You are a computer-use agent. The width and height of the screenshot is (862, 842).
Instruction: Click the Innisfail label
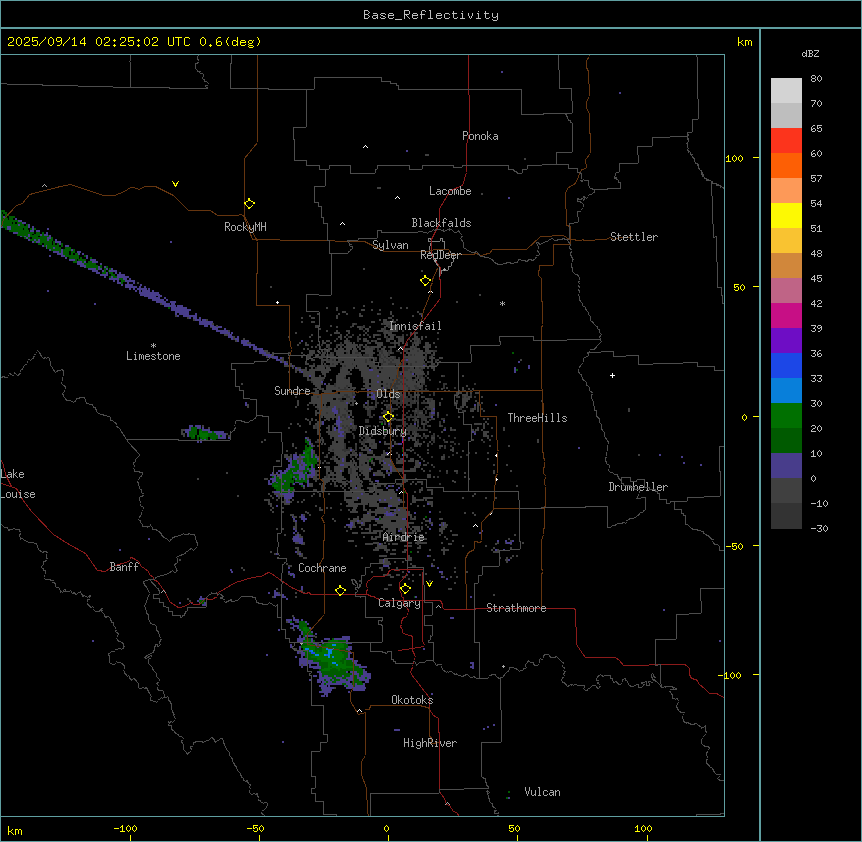[x=415, y=326]
